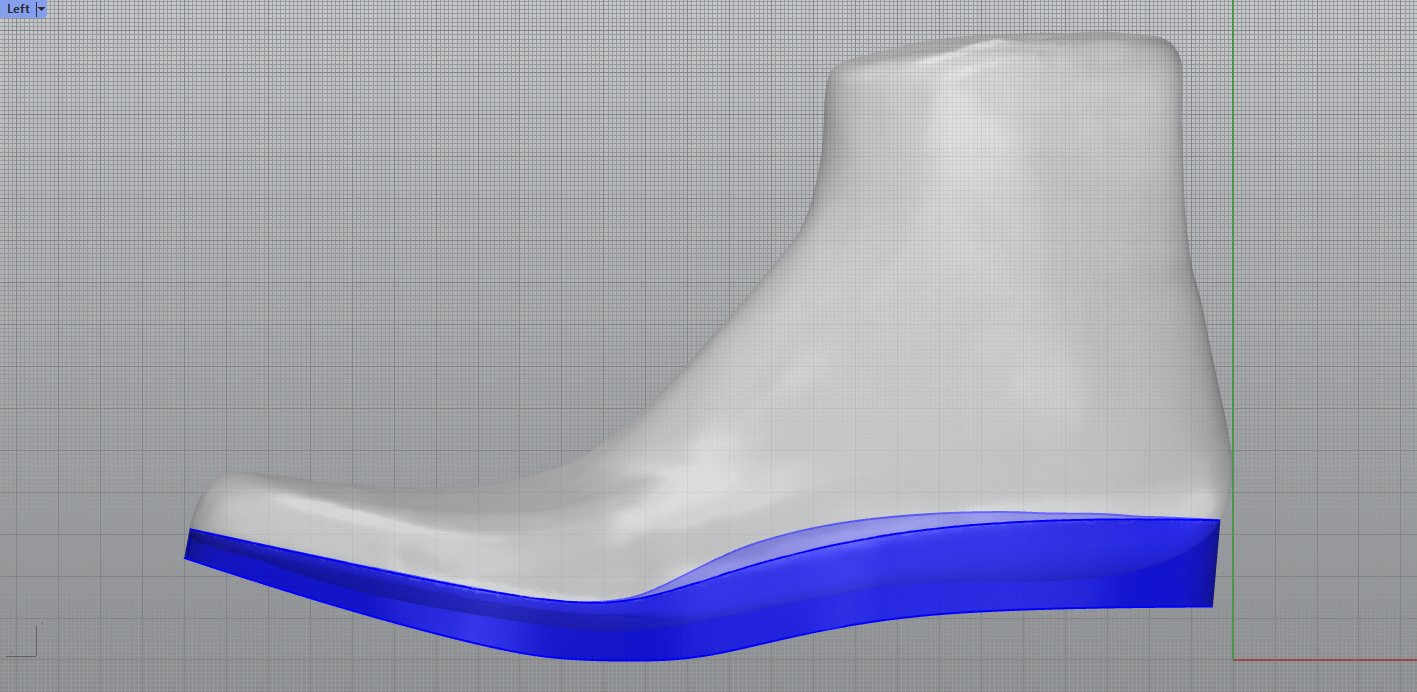Open the viewport menu dropdown arrow
The width and height of the screenshot is (1417, 692).
[x=41, y=9]
